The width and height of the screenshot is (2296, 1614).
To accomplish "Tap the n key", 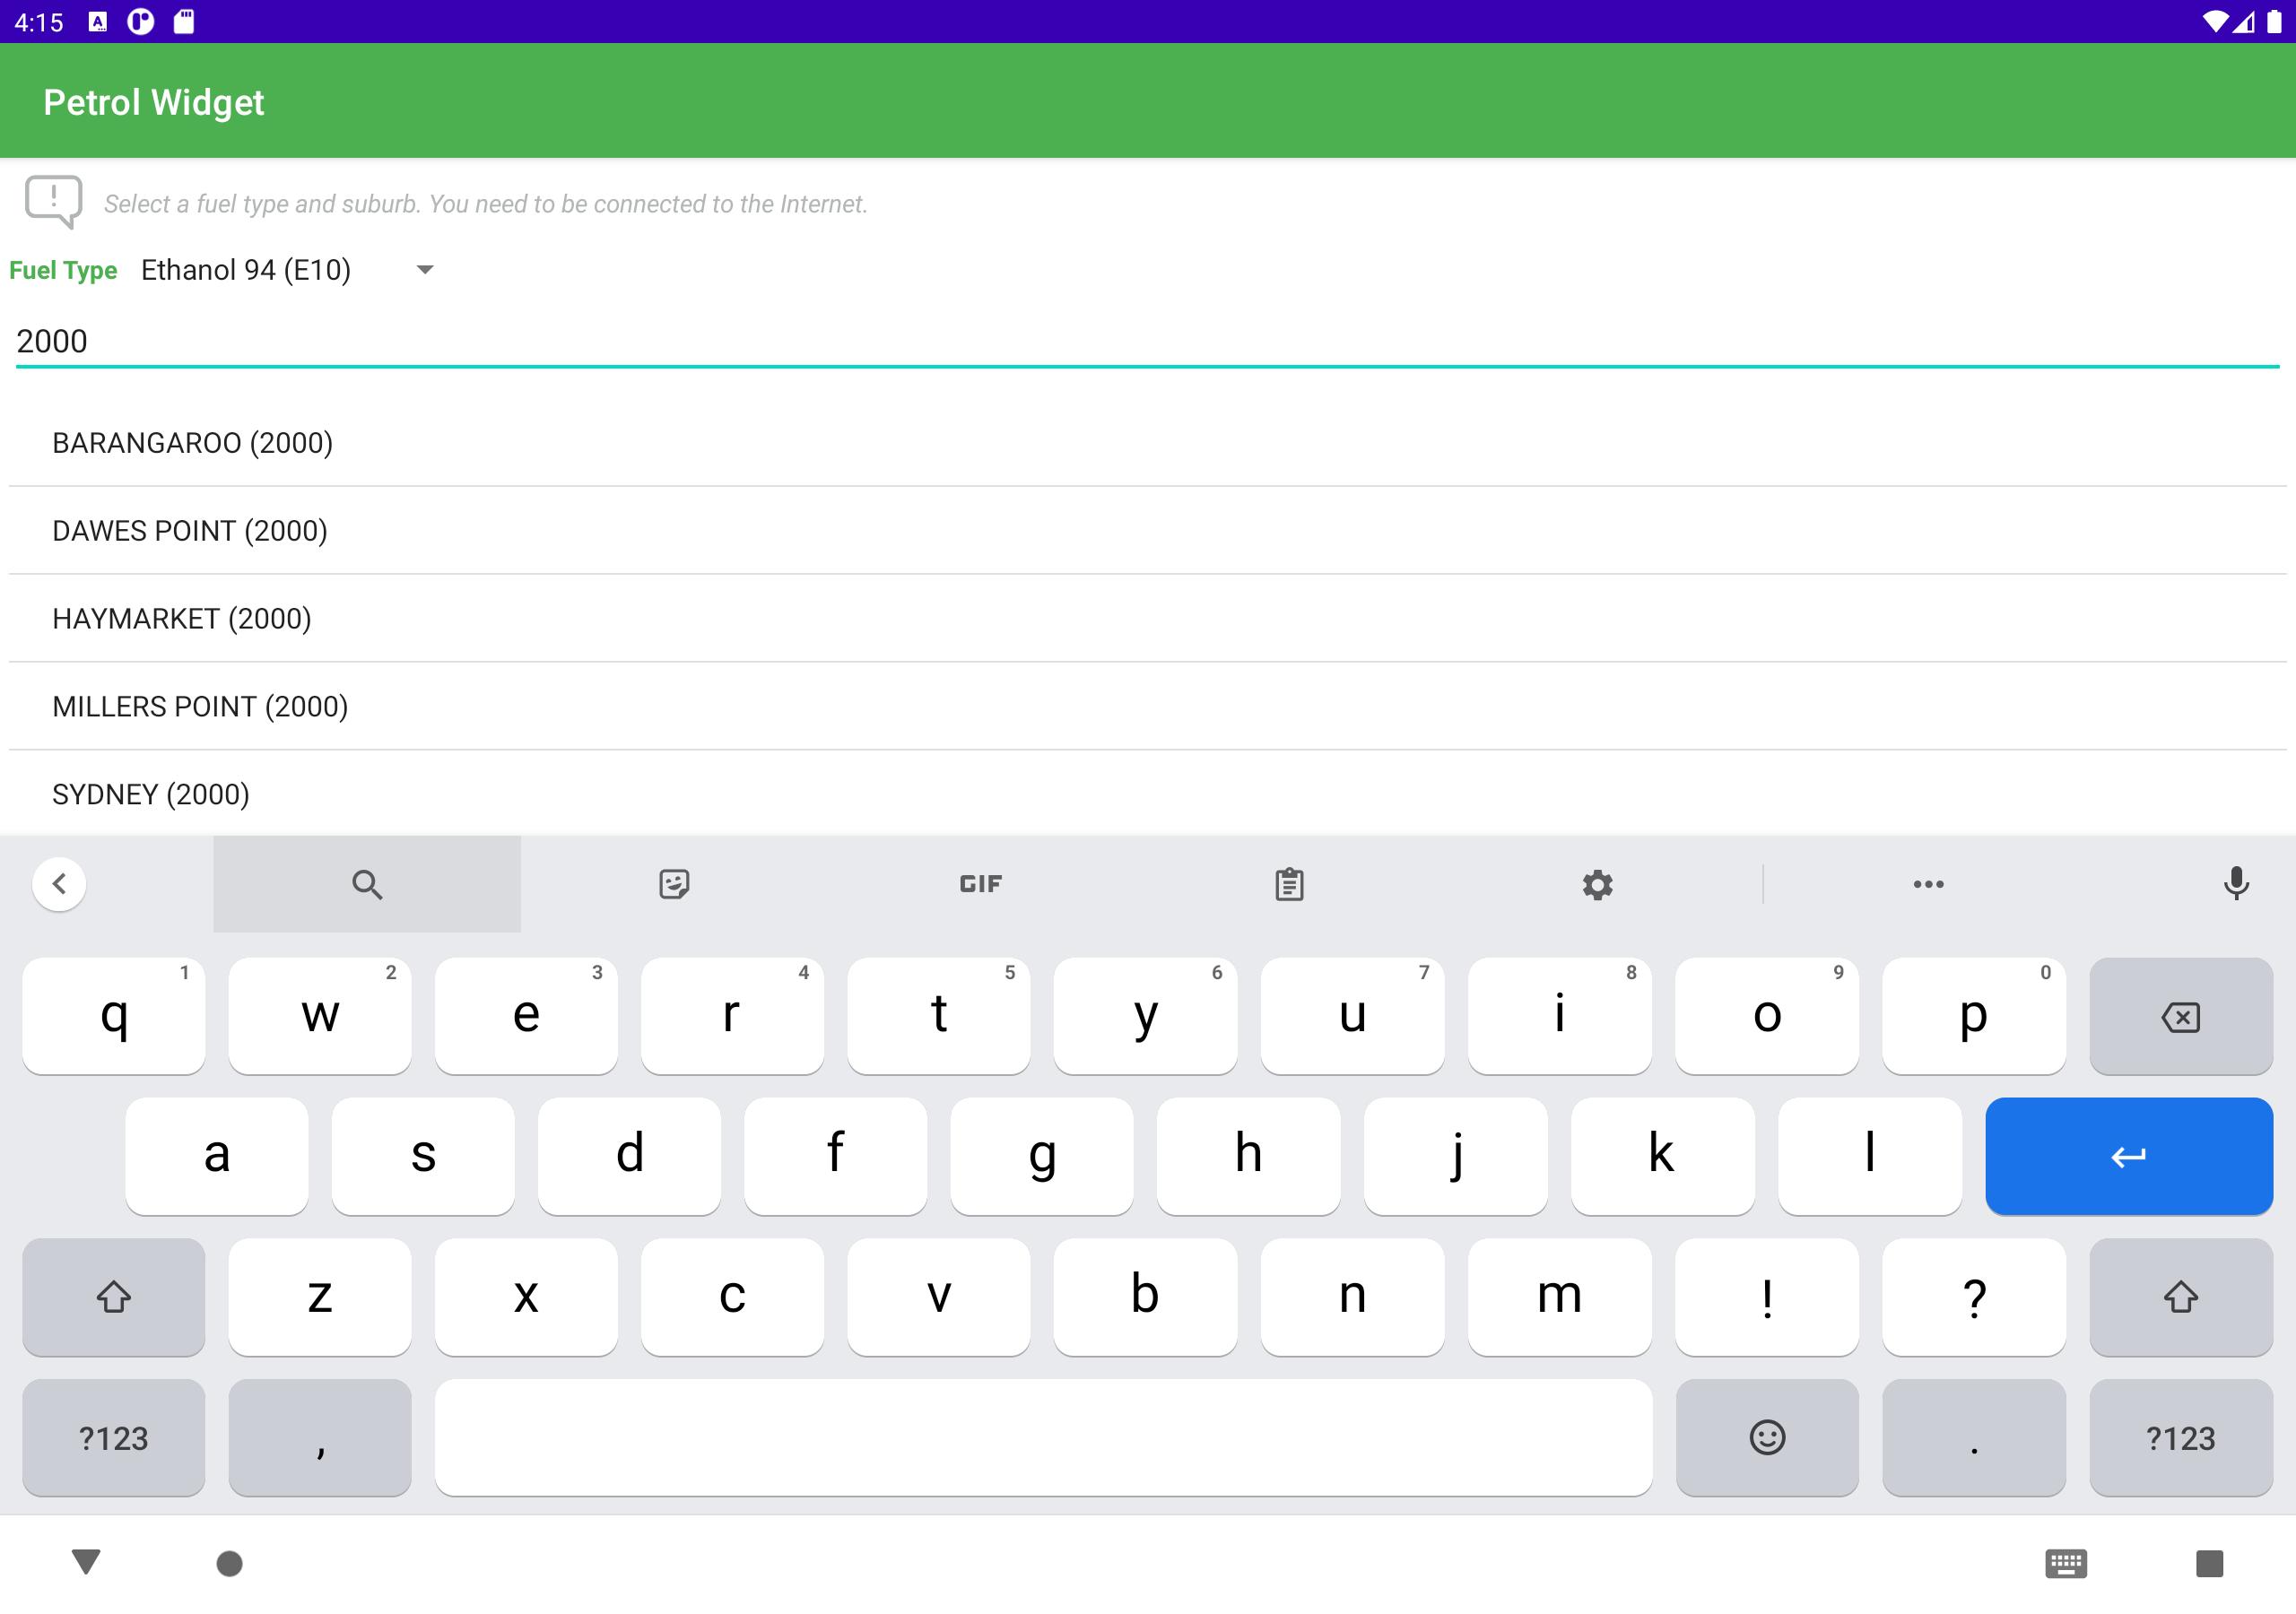I will 1352,1297.
